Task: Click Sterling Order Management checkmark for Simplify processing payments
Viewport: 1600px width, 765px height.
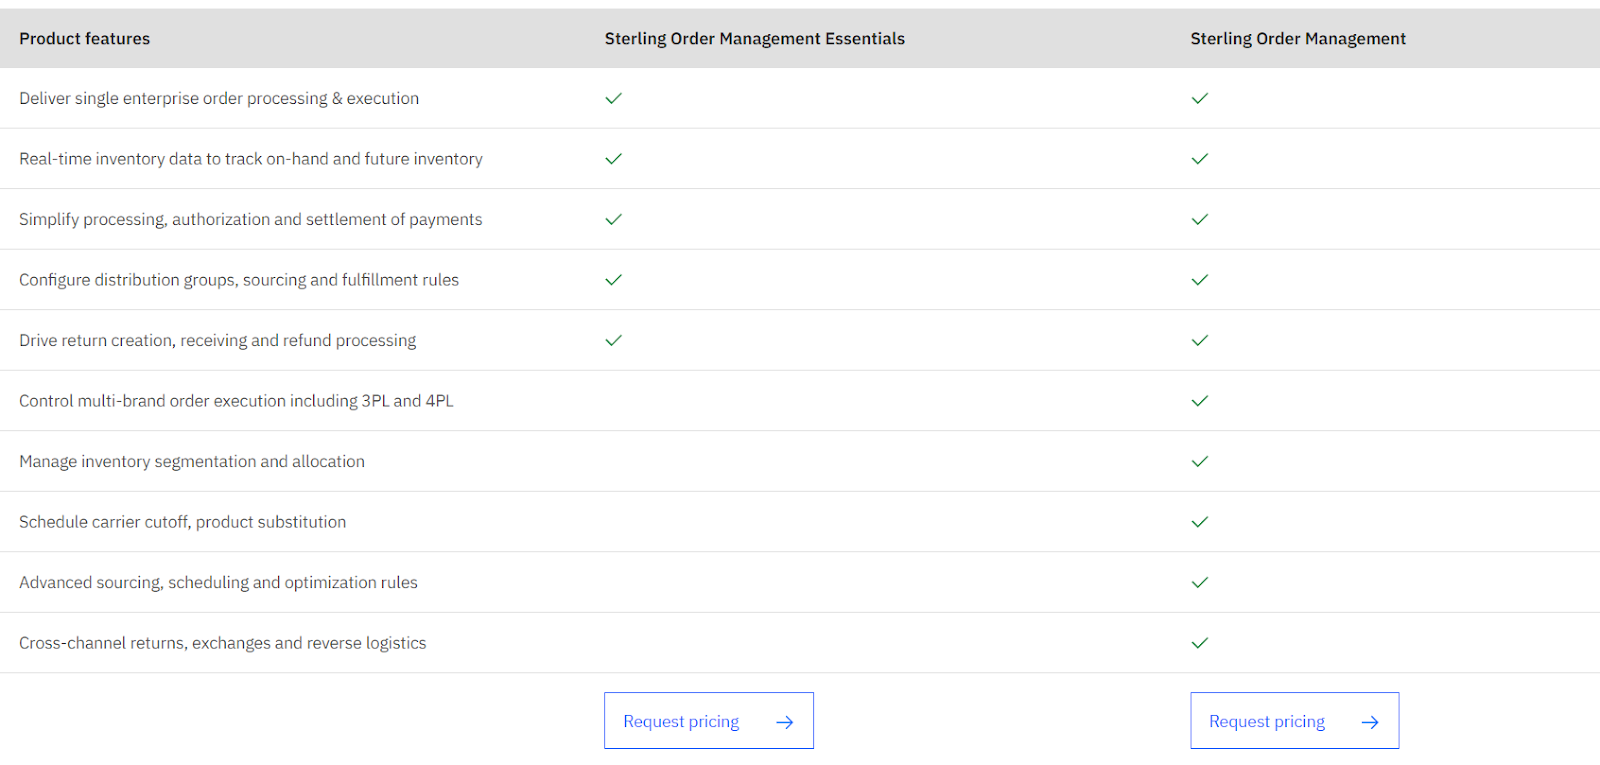Action: click(1200, 219)
